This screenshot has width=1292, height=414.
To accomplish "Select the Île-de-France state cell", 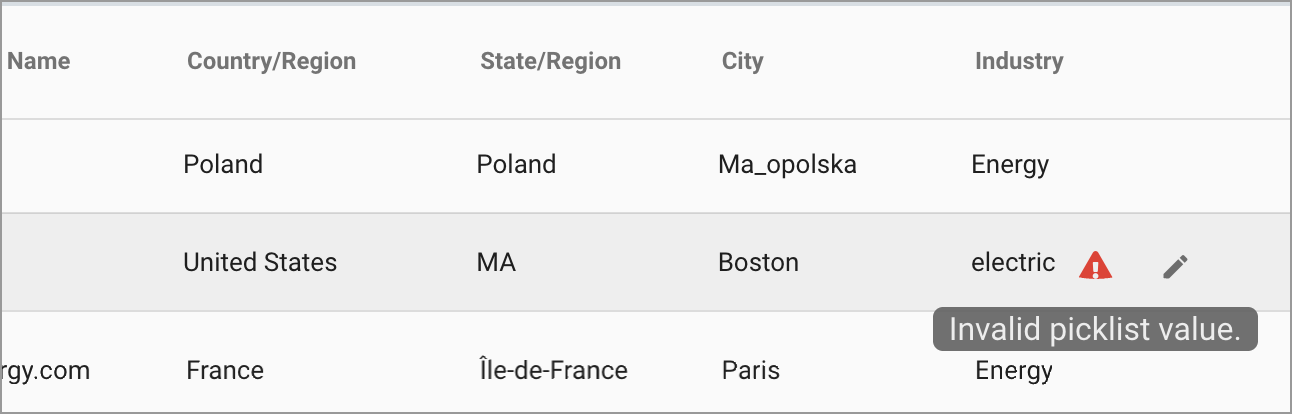I will click(552, 371).
